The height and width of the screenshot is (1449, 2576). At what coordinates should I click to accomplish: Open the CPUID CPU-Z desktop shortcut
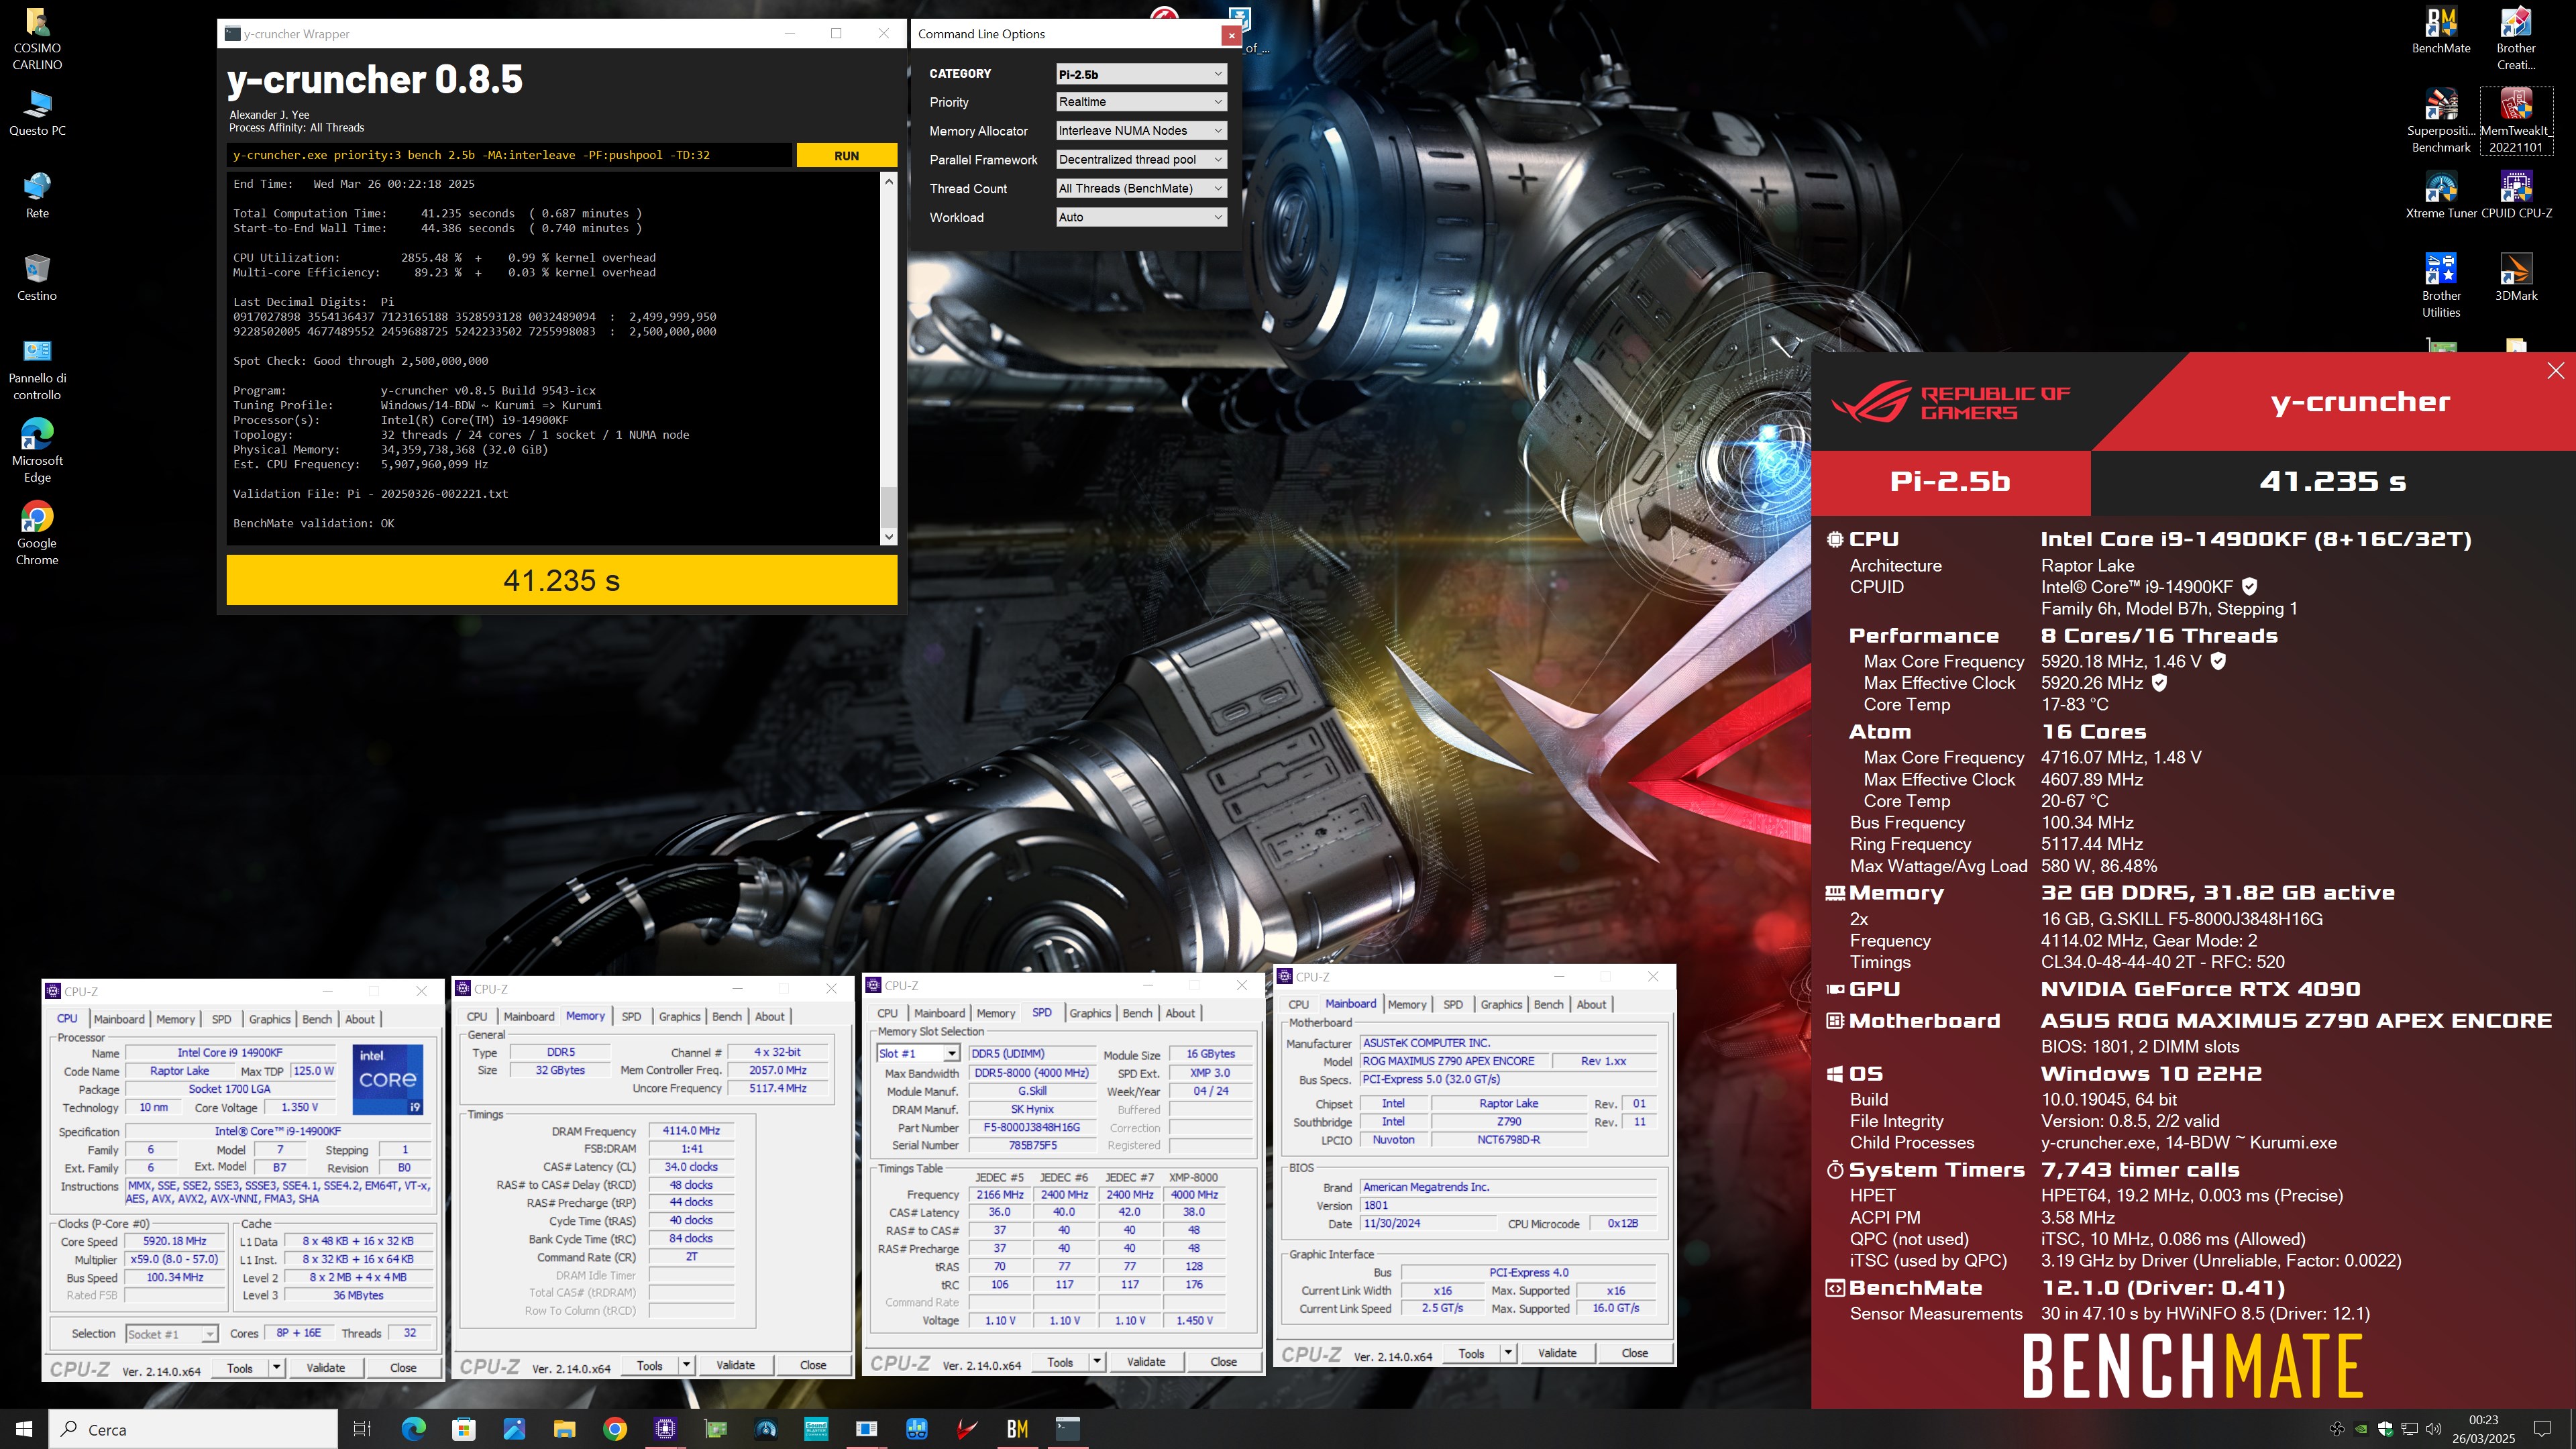coord(2515,195)
